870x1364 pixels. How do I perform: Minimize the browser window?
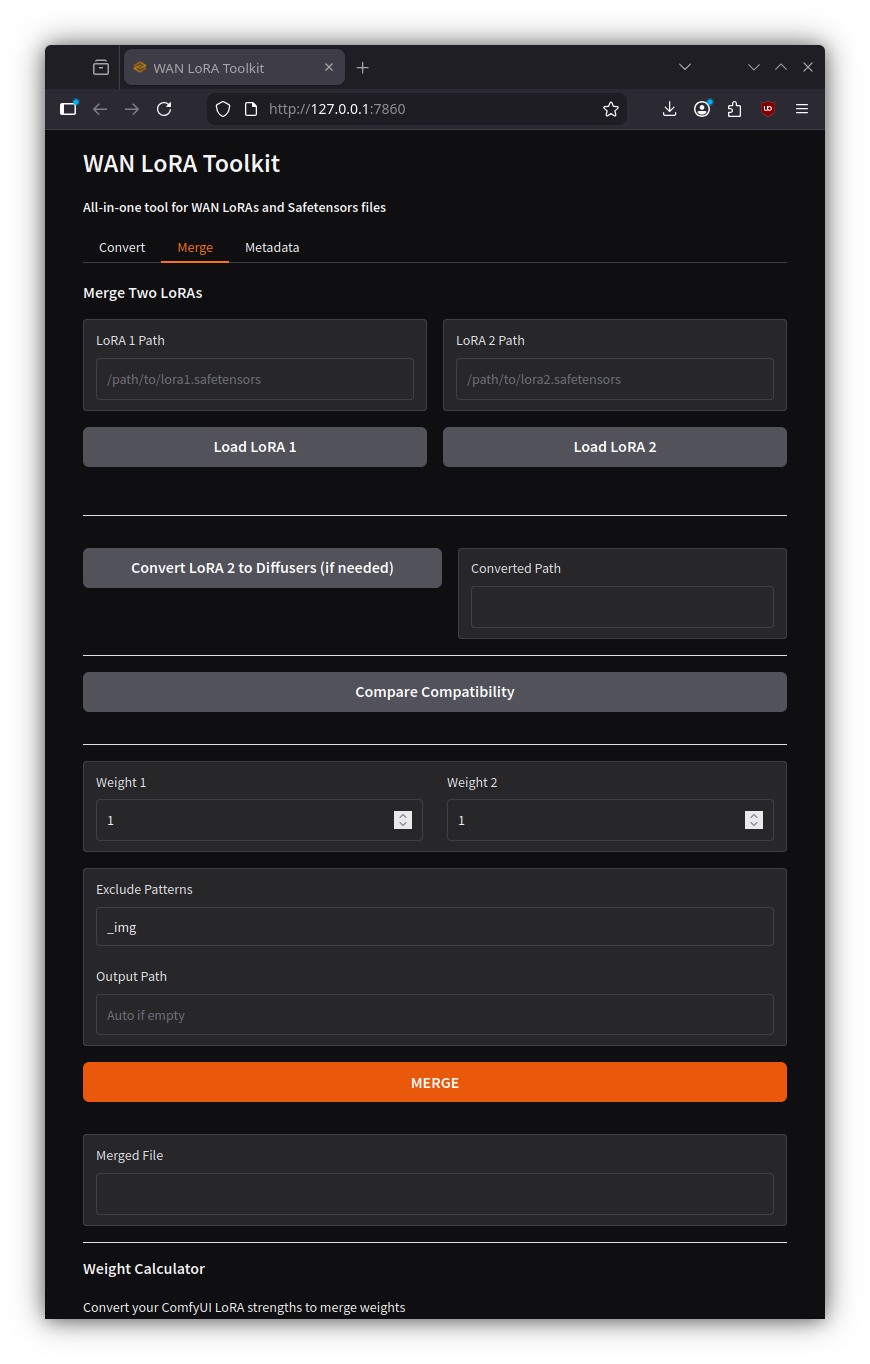(x=754, y=67)
